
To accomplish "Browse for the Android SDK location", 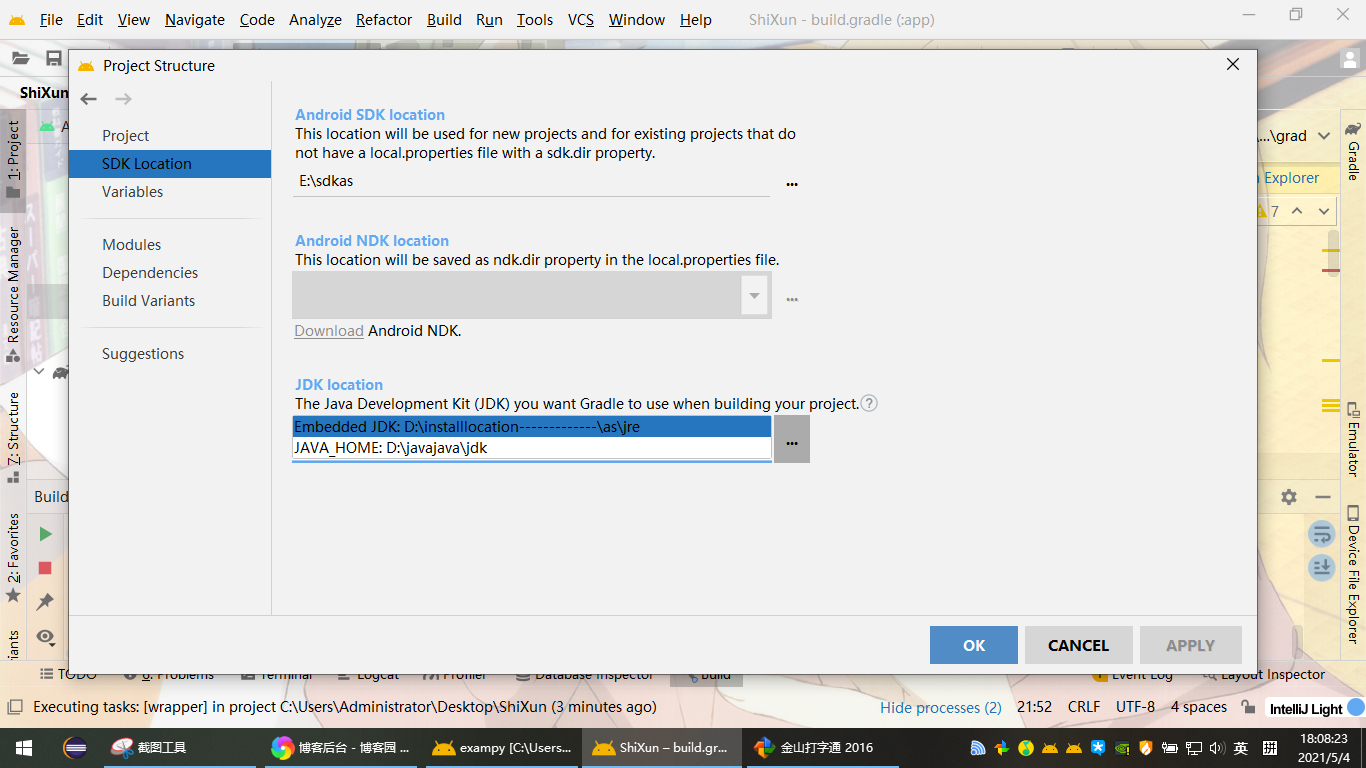I will point(792,183).
